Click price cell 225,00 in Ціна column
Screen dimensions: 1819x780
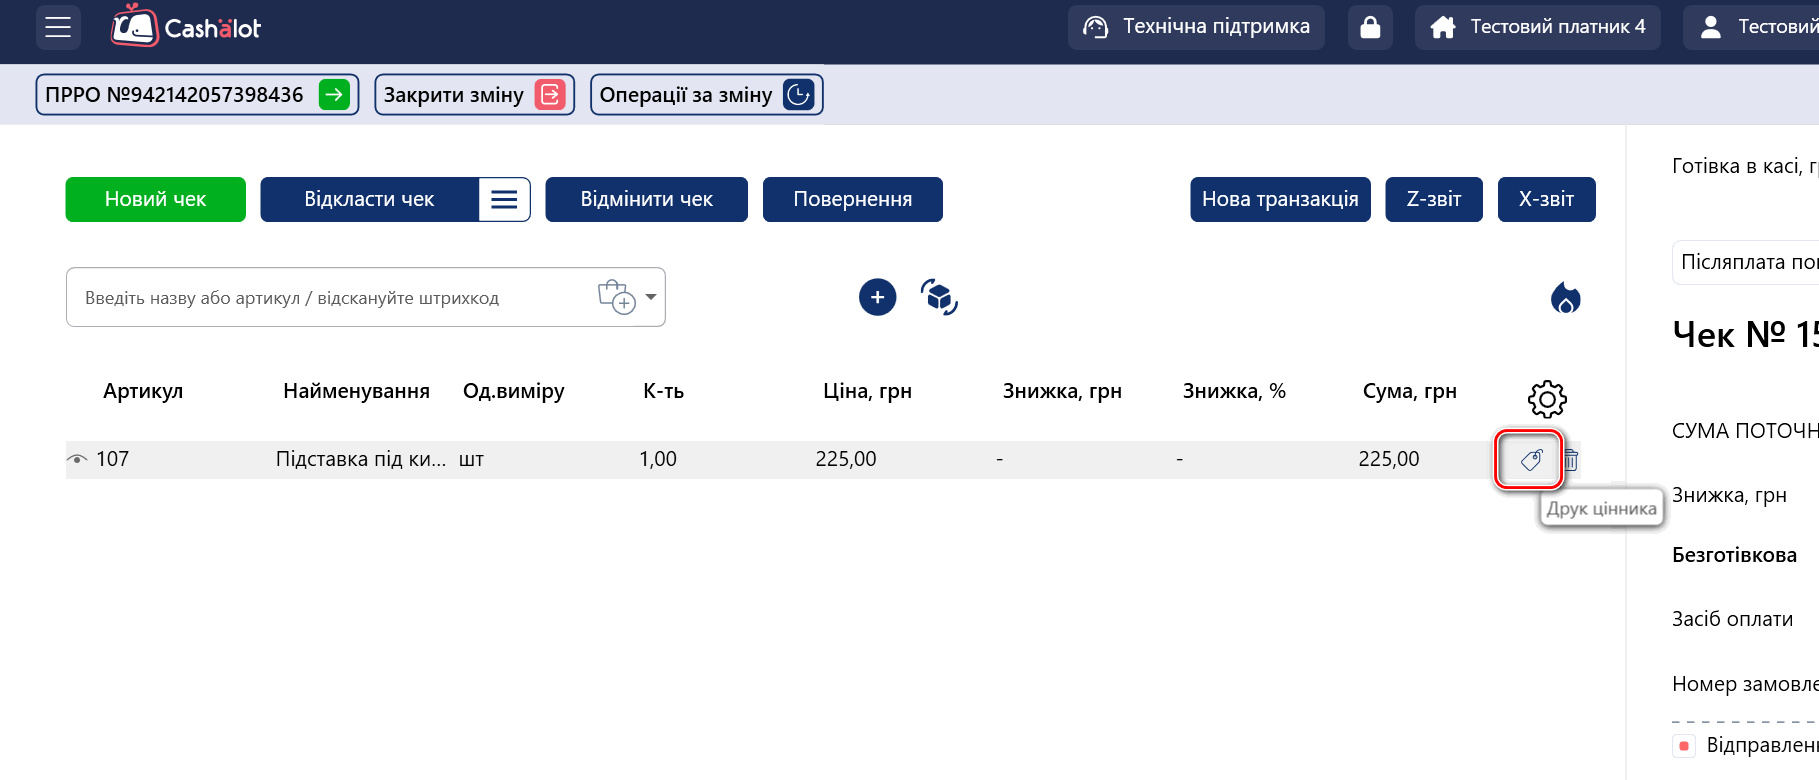846,459
